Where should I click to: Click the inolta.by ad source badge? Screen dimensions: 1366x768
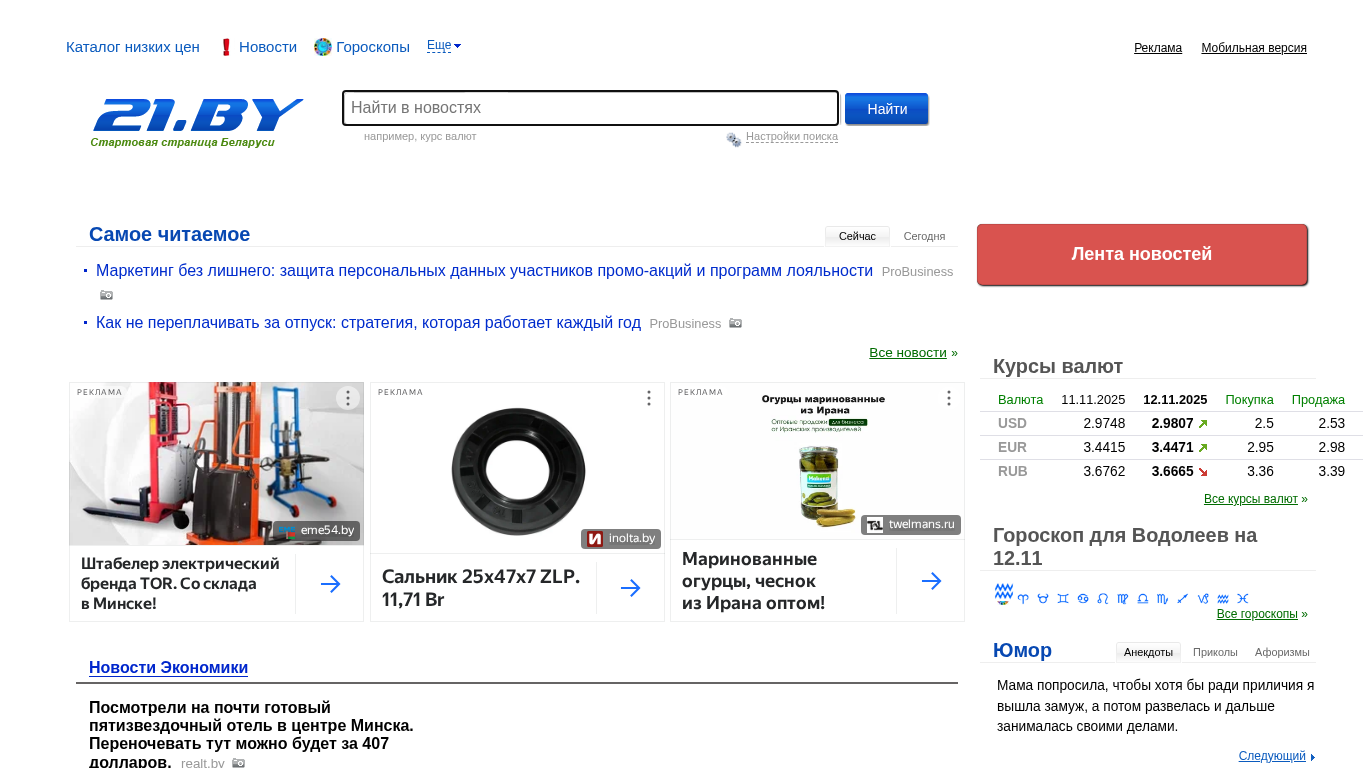[621, 539]
